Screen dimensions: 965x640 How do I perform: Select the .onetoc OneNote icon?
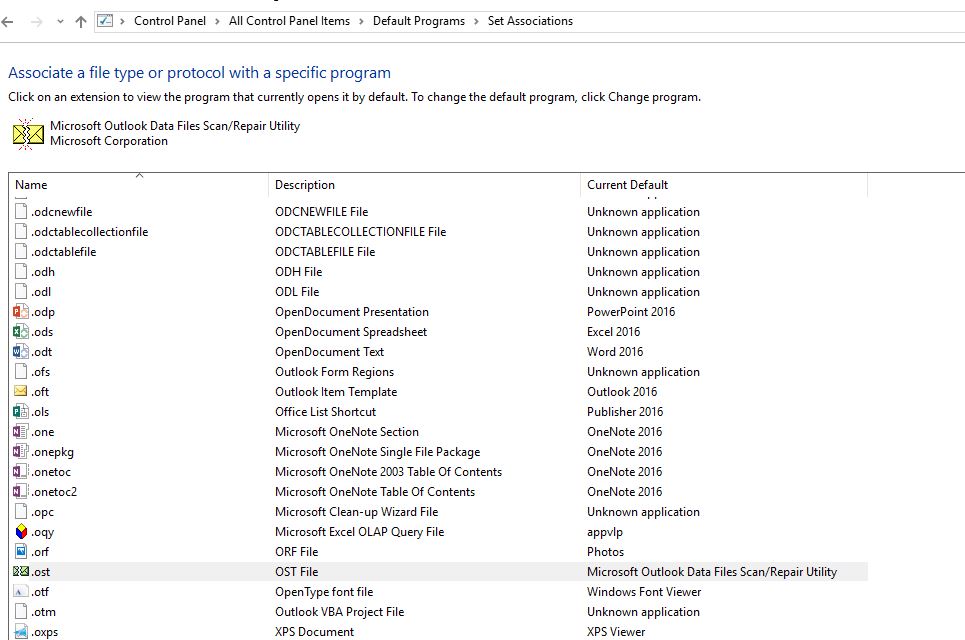click(21, 471)
